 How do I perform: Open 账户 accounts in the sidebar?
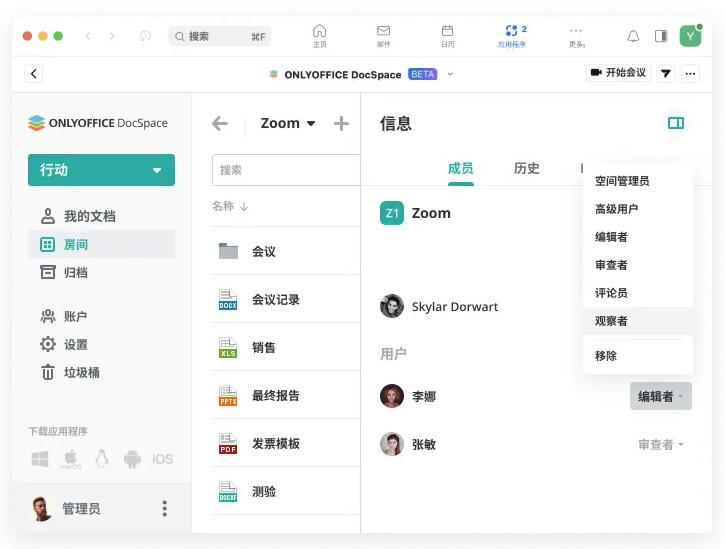coord(64,316)
